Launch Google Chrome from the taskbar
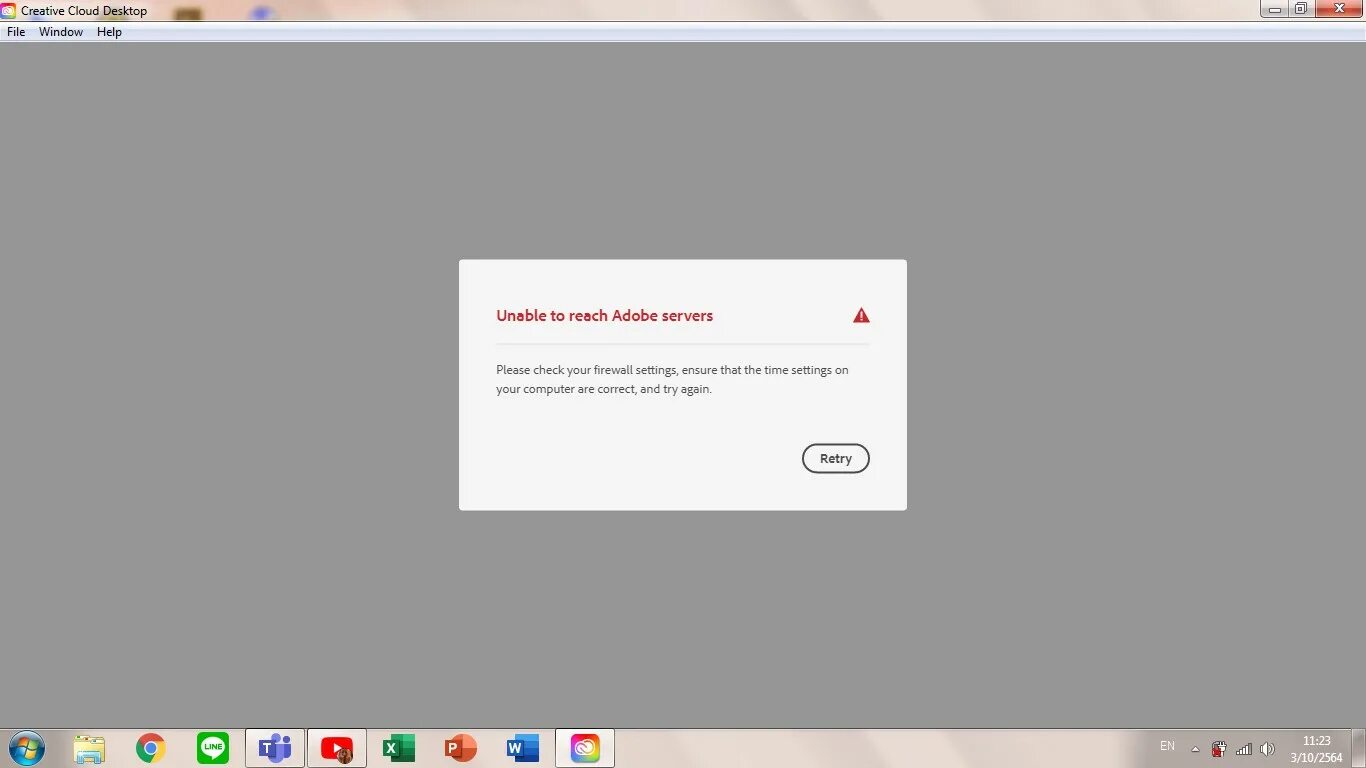1366x768 pixels. point(151,748)
